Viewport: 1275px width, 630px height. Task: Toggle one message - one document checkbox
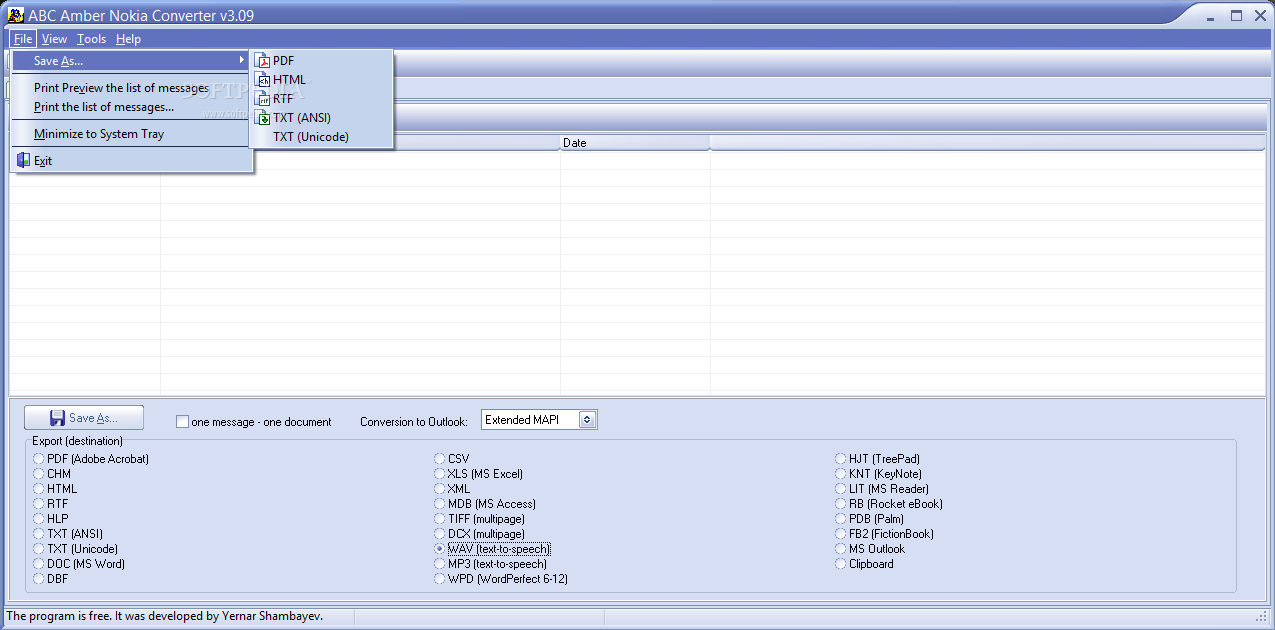tap(182, 422)
